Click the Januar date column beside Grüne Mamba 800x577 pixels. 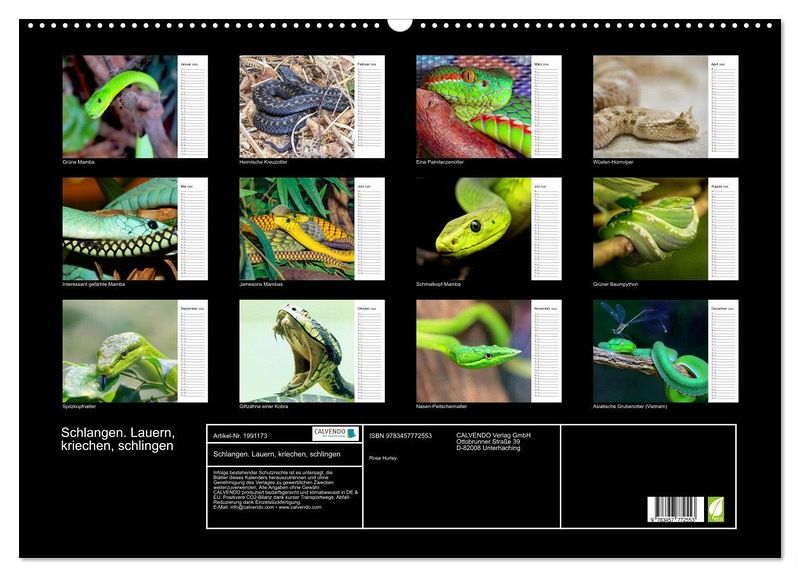(193, 108)
